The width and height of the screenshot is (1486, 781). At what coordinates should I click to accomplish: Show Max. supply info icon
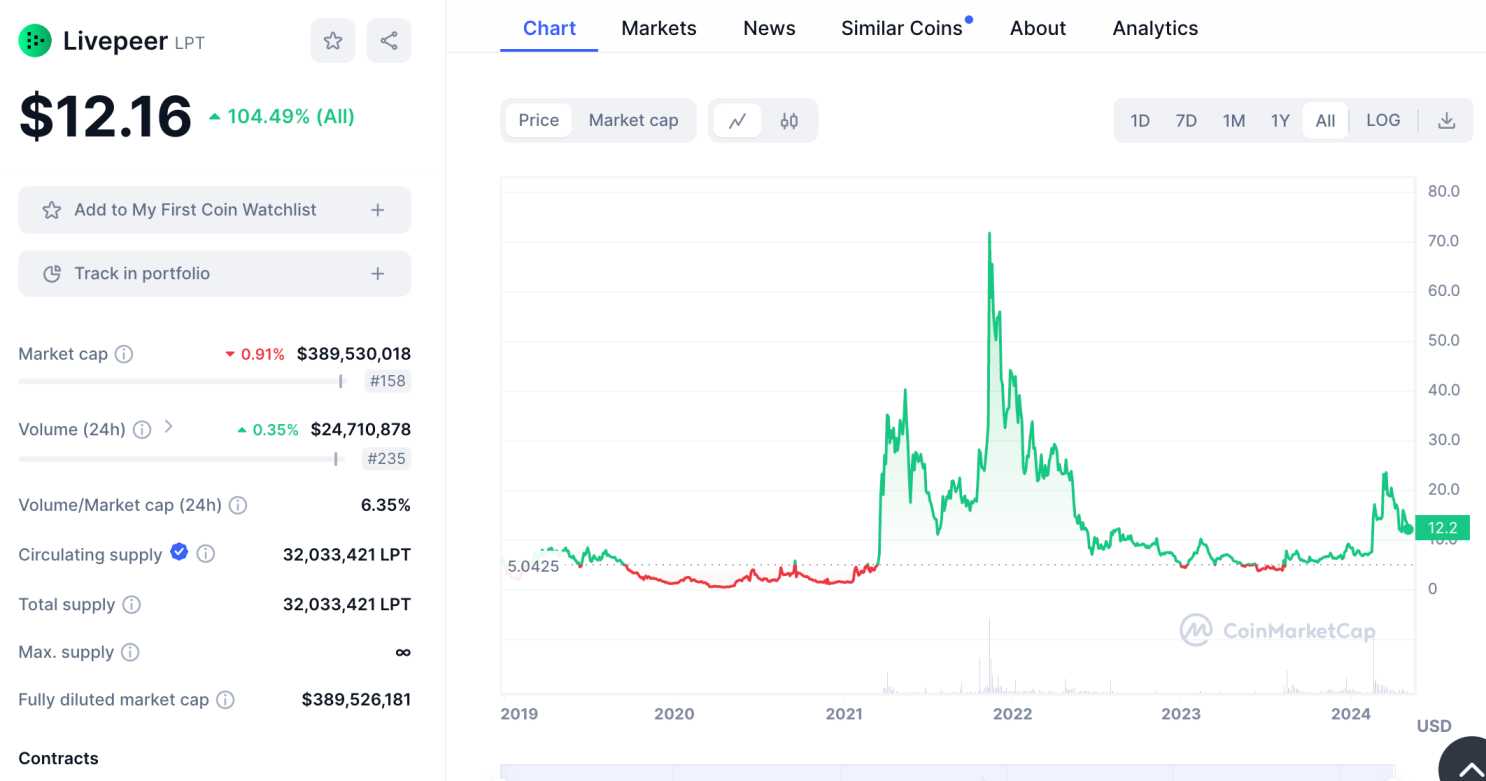point(130,652)
